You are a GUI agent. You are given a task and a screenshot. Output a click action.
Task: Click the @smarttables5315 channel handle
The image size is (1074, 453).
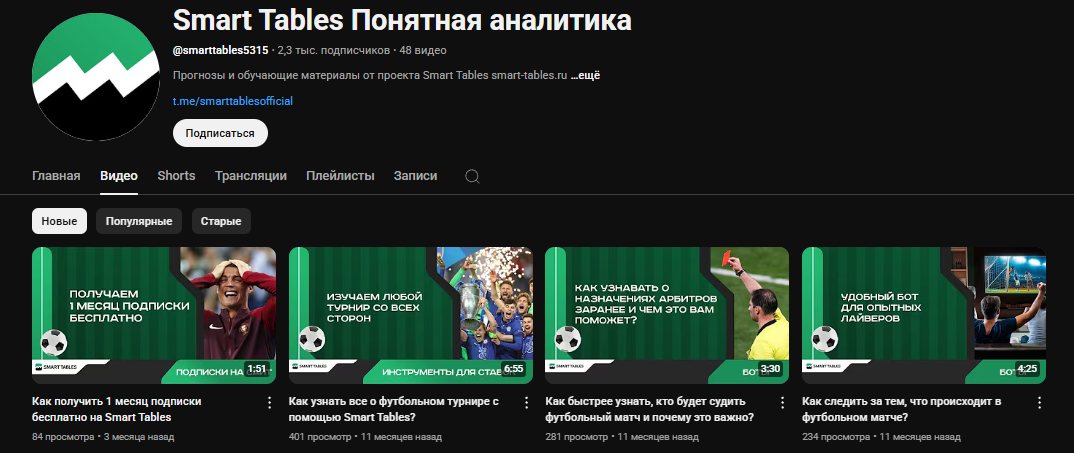click(x=221, y=51)
